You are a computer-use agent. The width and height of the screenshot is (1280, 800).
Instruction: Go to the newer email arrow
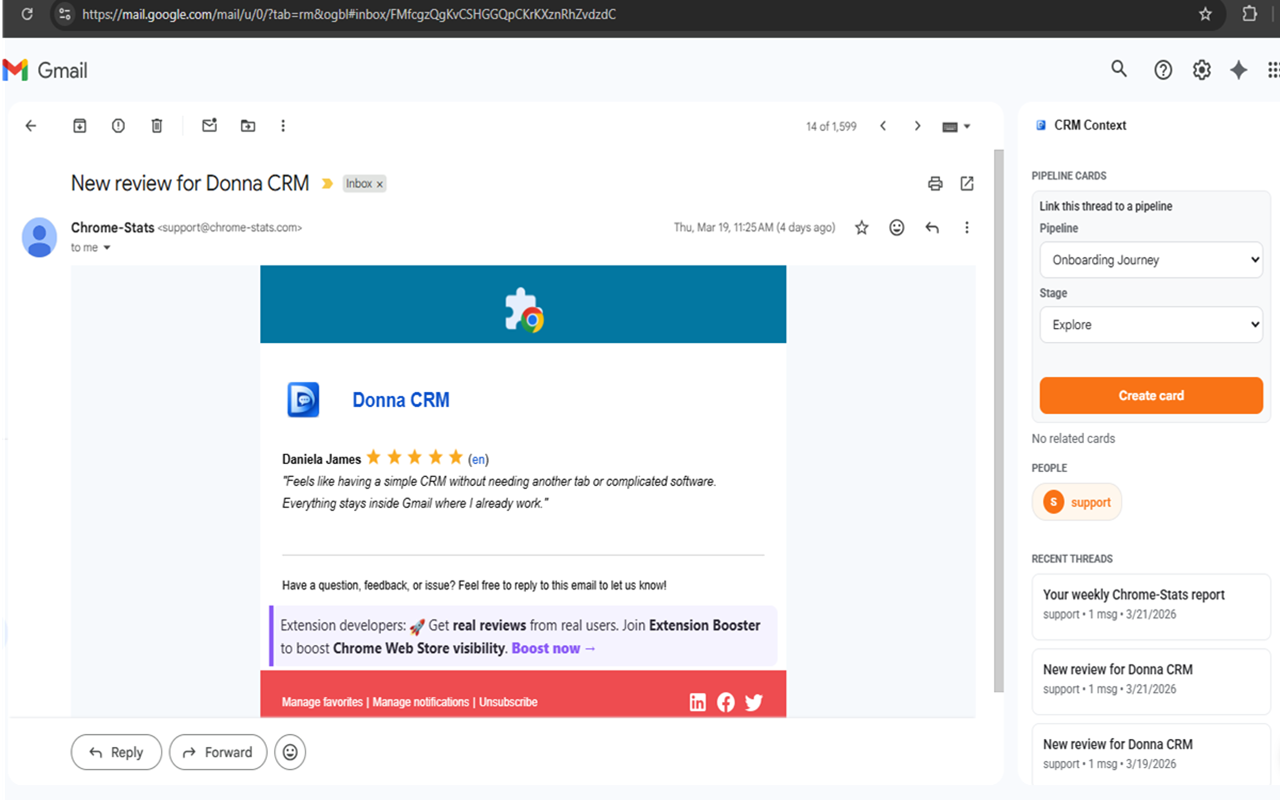pos(883,126)
